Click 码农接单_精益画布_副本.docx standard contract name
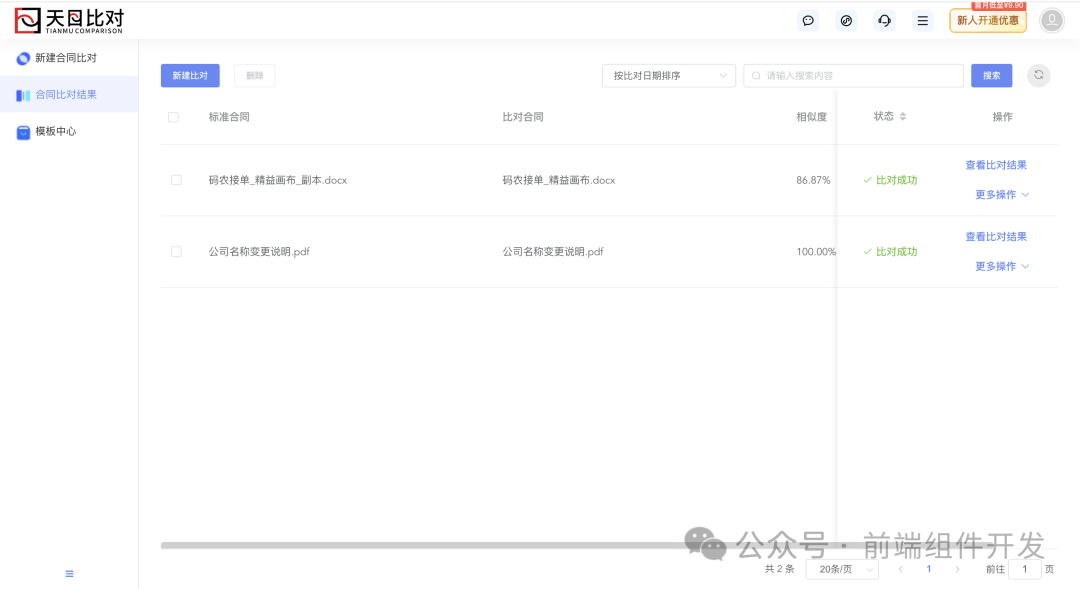 [278, 180]
